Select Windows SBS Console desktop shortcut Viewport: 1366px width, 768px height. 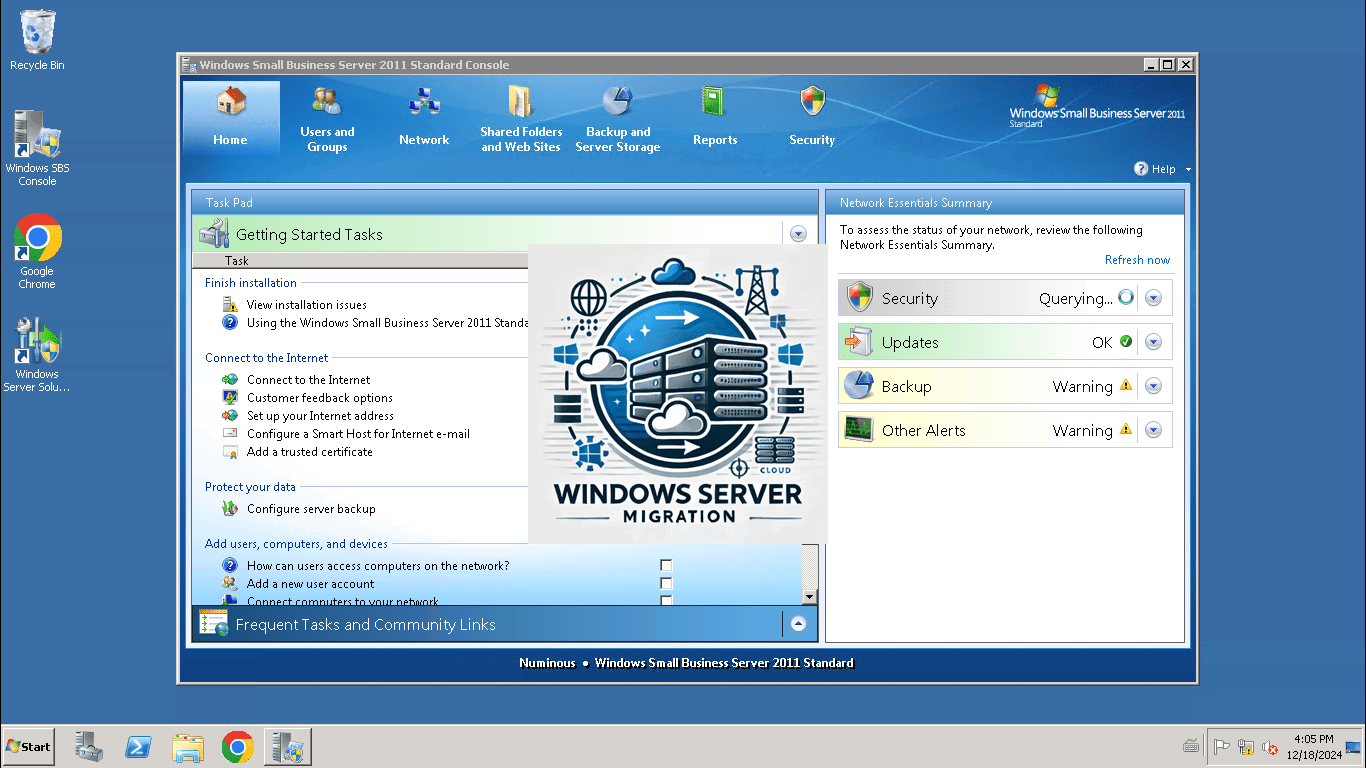37,148
